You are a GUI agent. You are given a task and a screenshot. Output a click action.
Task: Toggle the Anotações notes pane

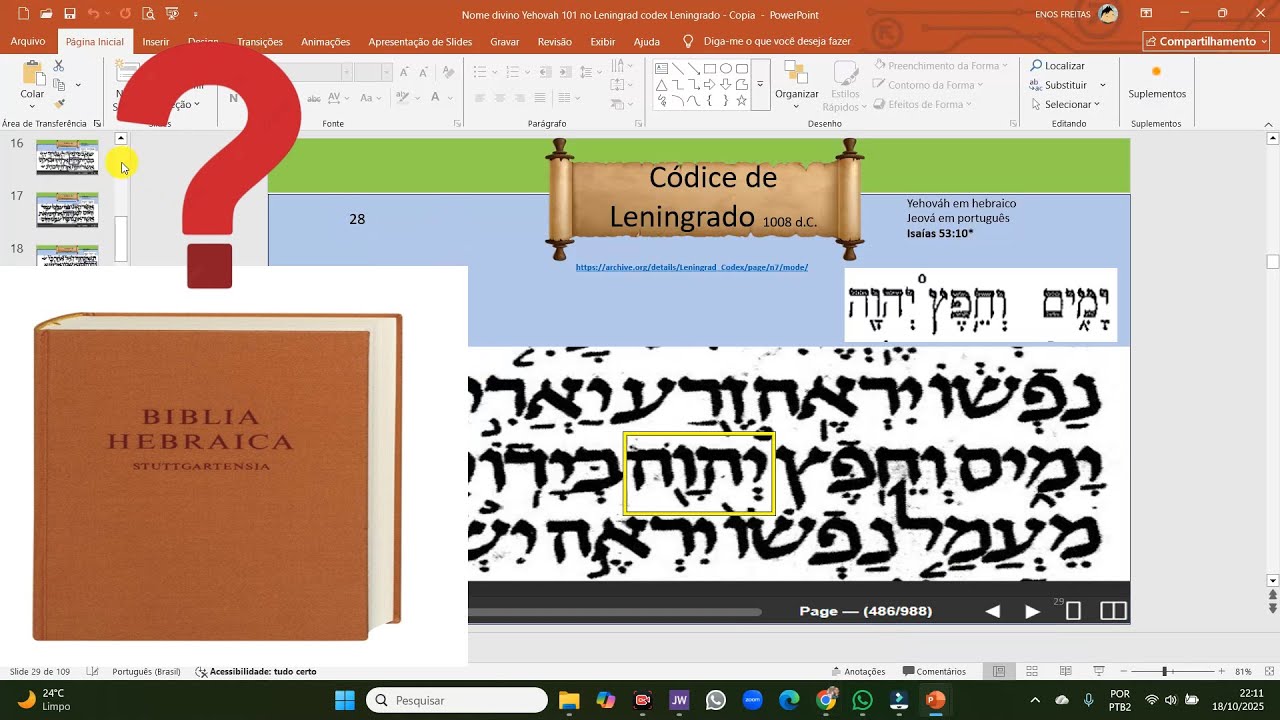pyautogui.click(x=858, y=672)
